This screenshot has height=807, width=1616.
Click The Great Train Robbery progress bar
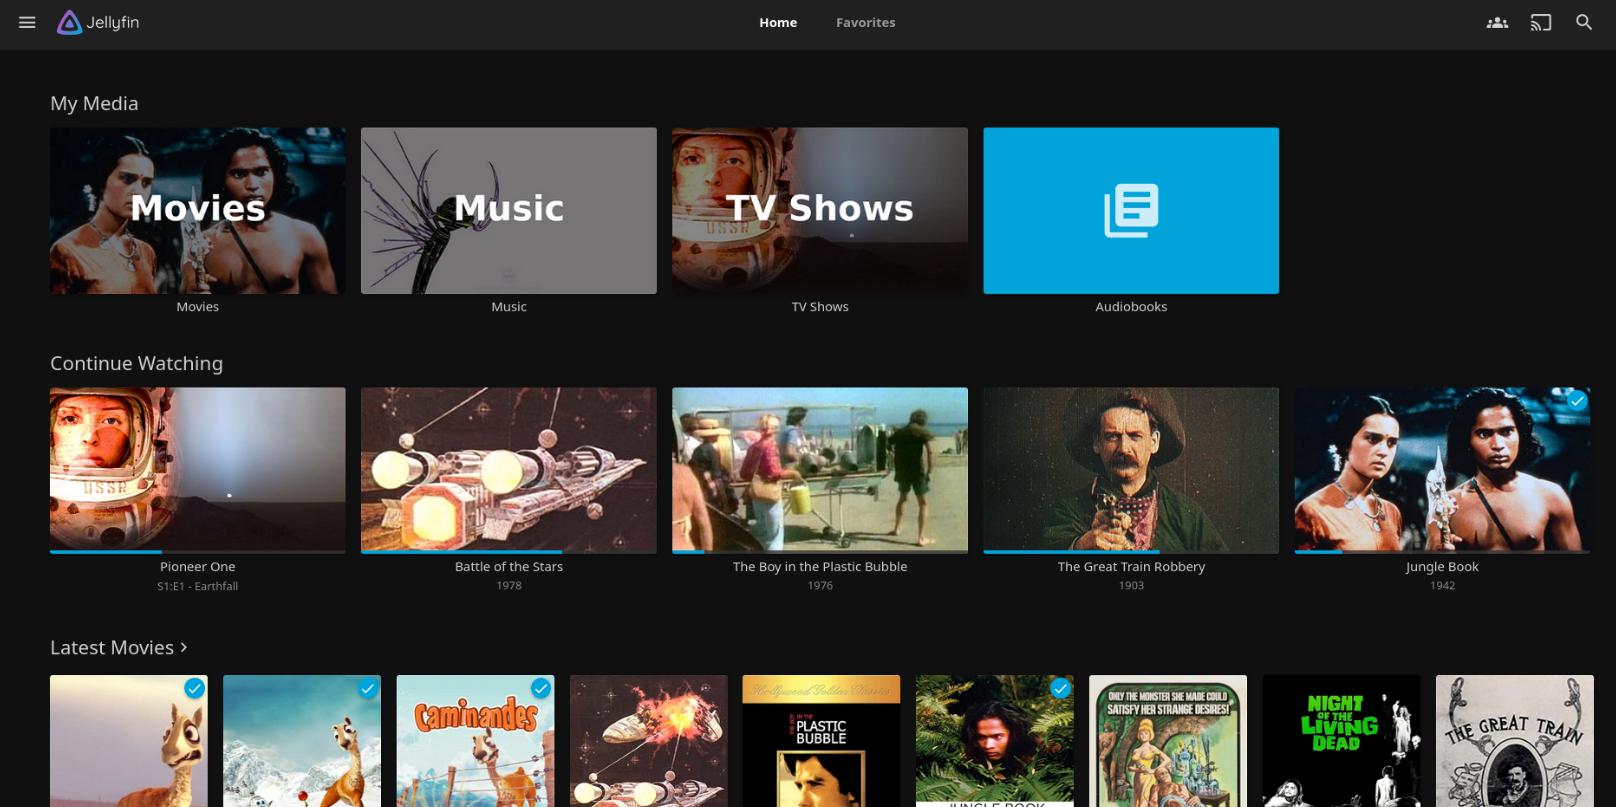[1131, 551]
